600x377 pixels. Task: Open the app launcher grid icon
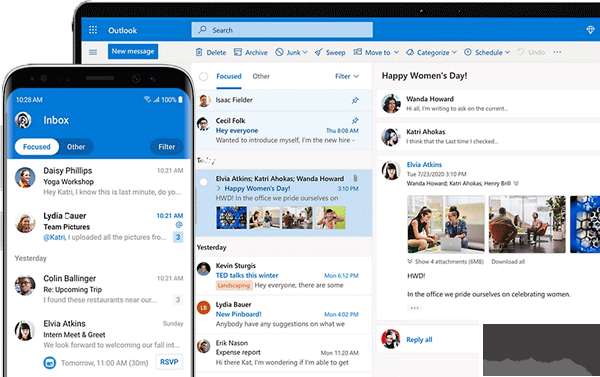93,30
